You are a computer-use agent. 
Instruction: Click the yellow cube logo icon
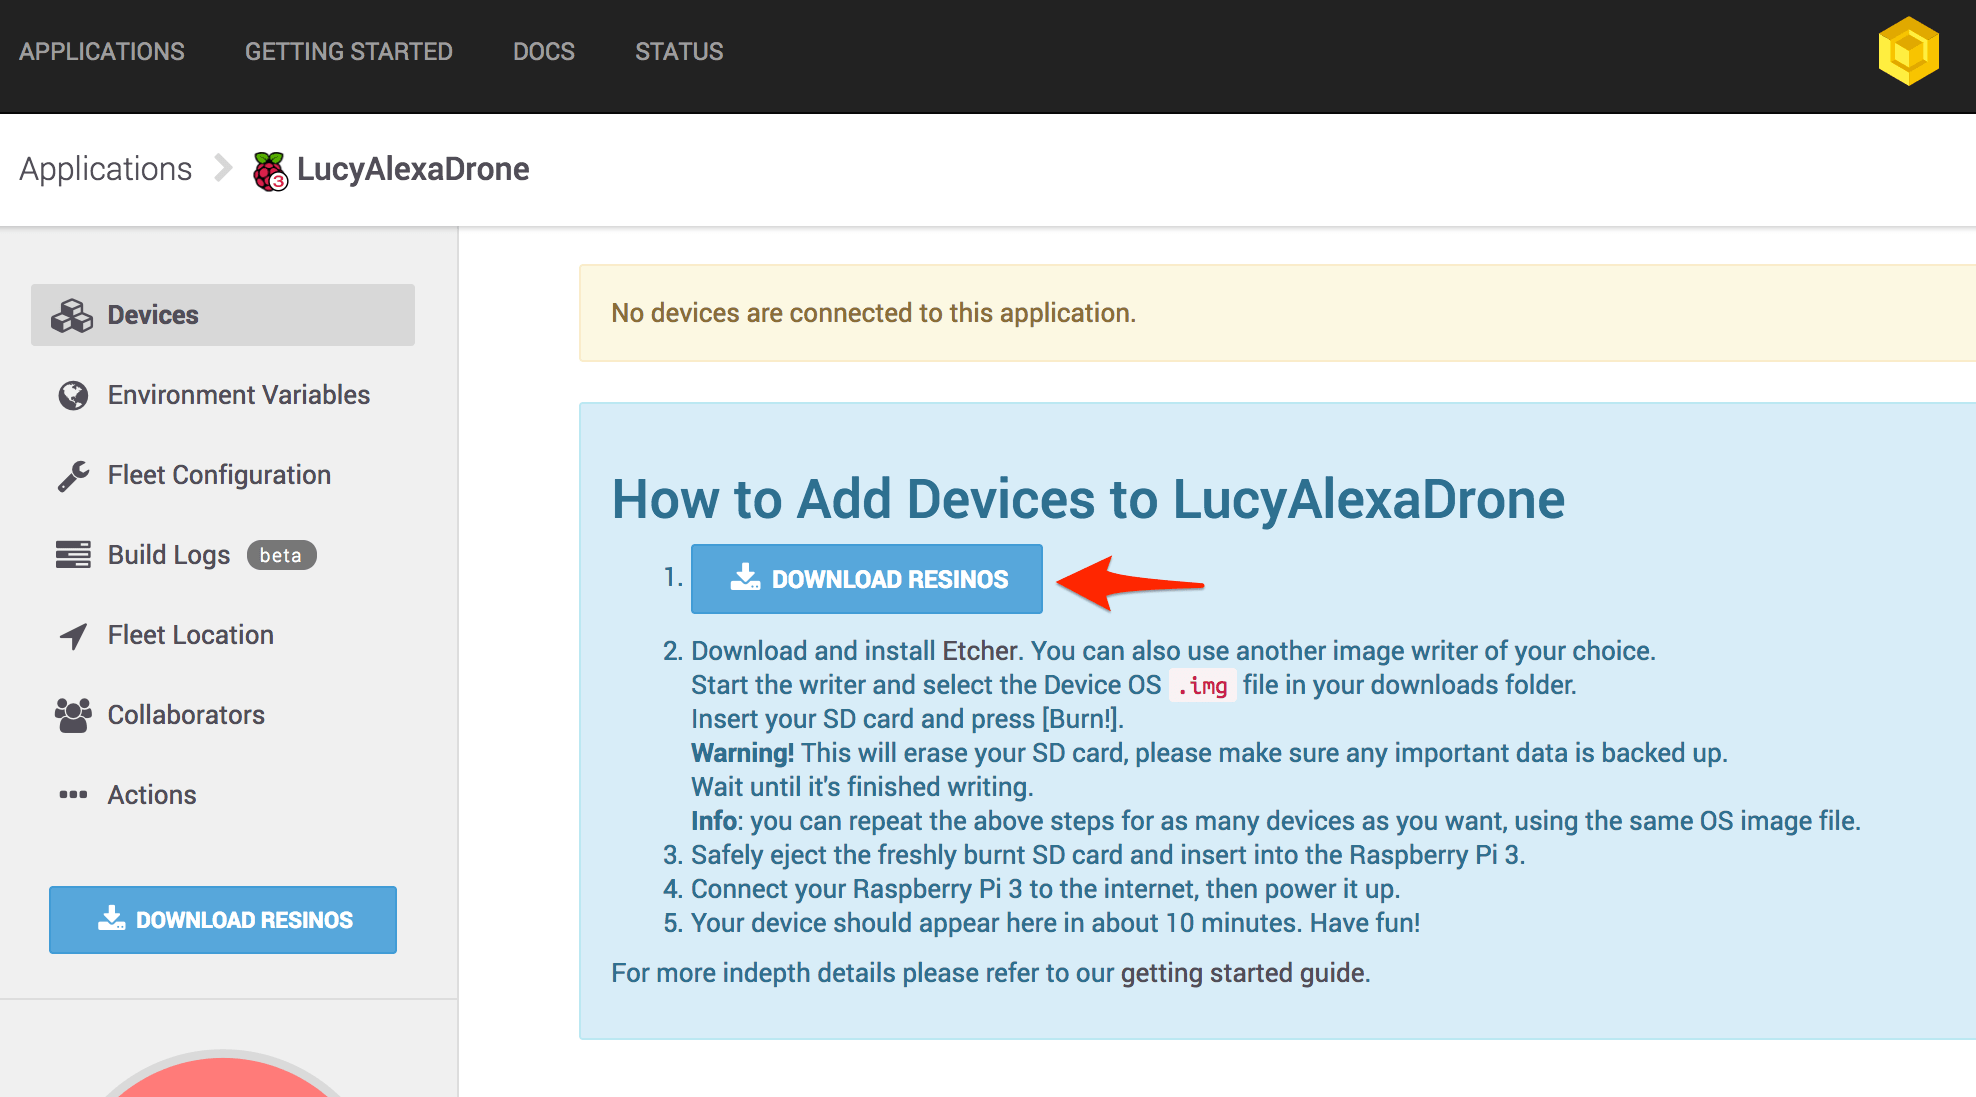click(1908, 52)
